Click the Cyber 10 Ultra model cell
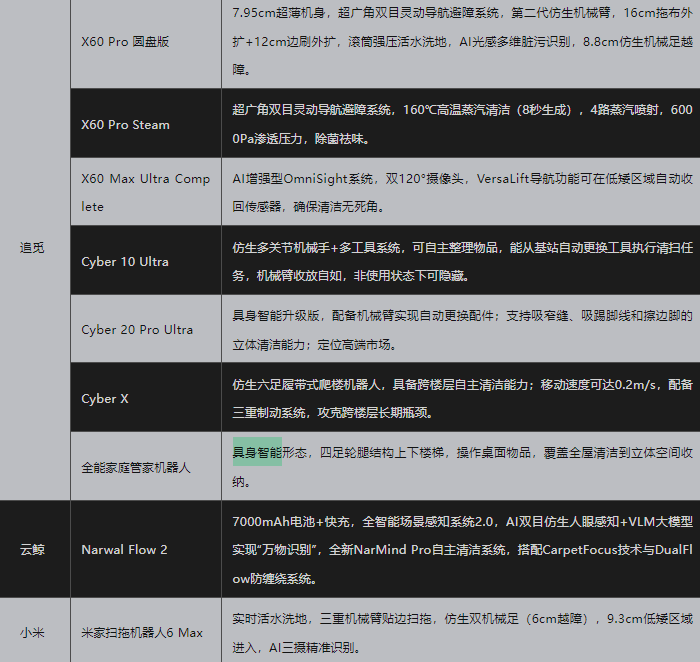 [125, 262]
